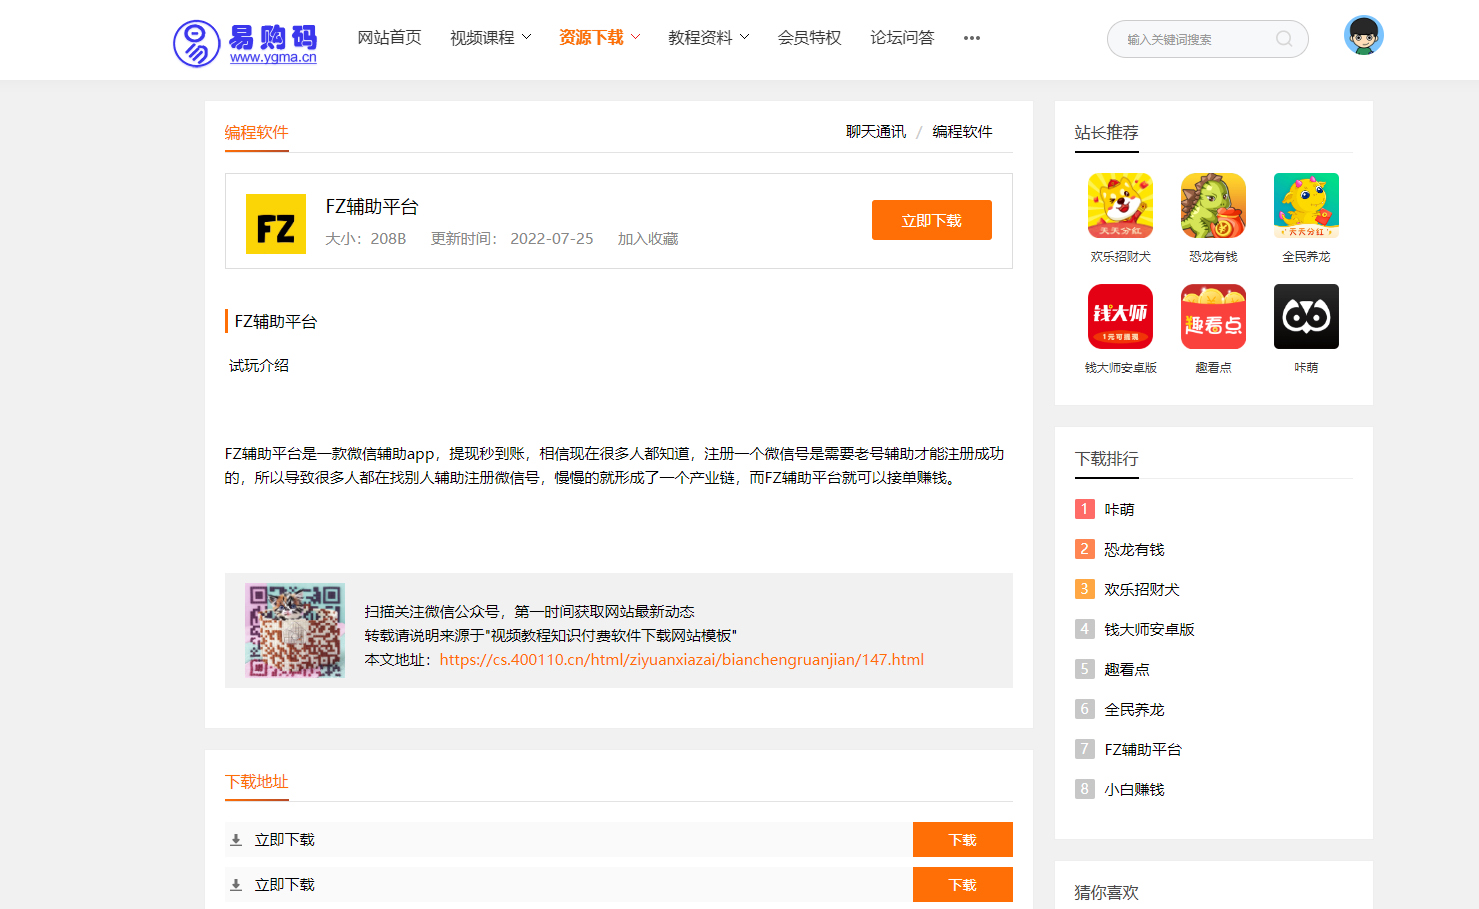Viewport: 1479px width, 909px height.
Task: Click 加入收藏 to bookmark the app
Action: point(647,239)
